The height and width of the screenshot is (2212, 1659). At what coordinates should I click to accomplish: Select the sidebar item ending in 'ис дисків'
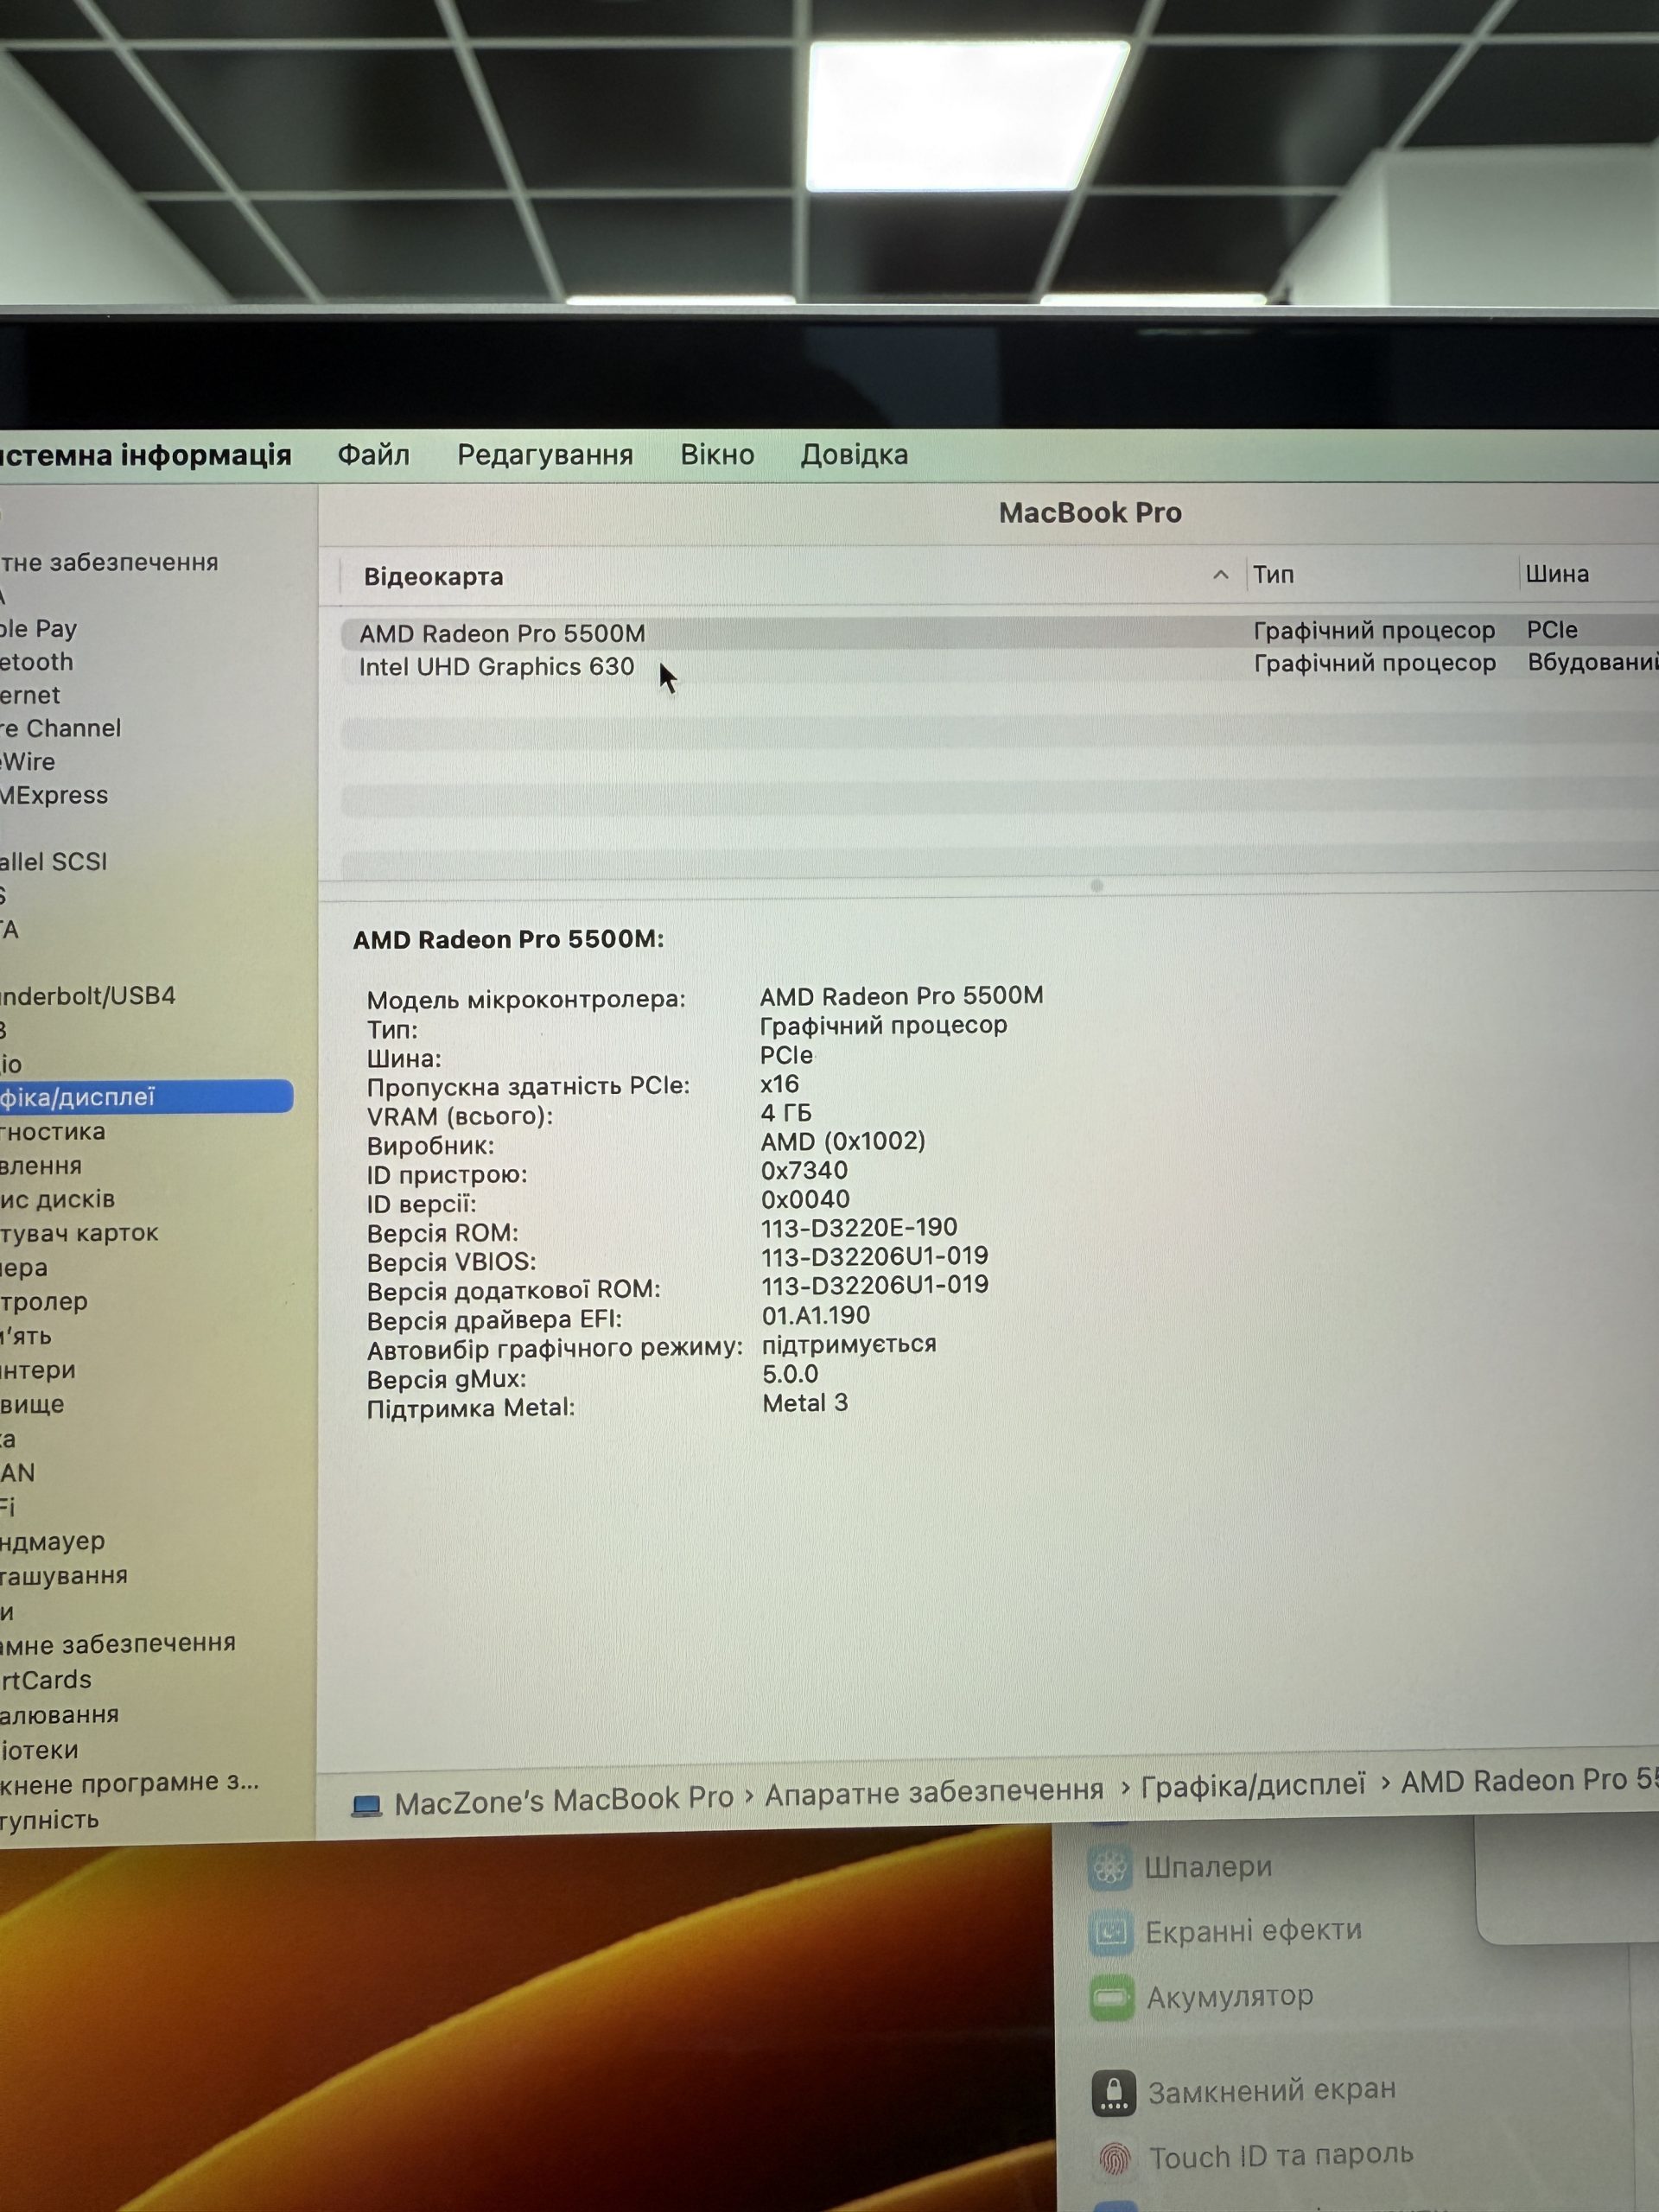pos(57,1199)
